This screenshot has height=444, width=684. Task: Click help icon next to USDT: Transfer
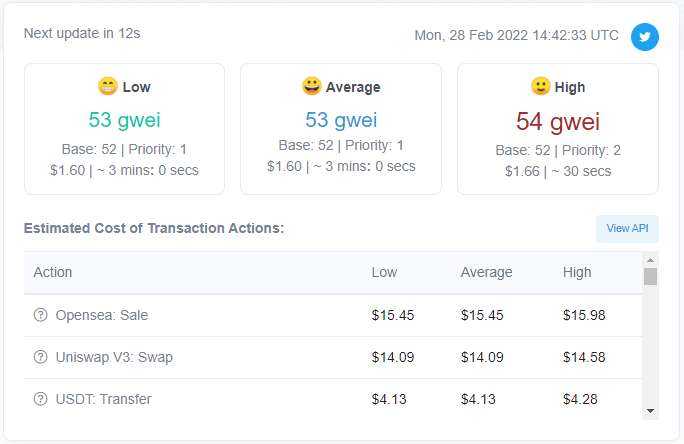pos(41,399)
